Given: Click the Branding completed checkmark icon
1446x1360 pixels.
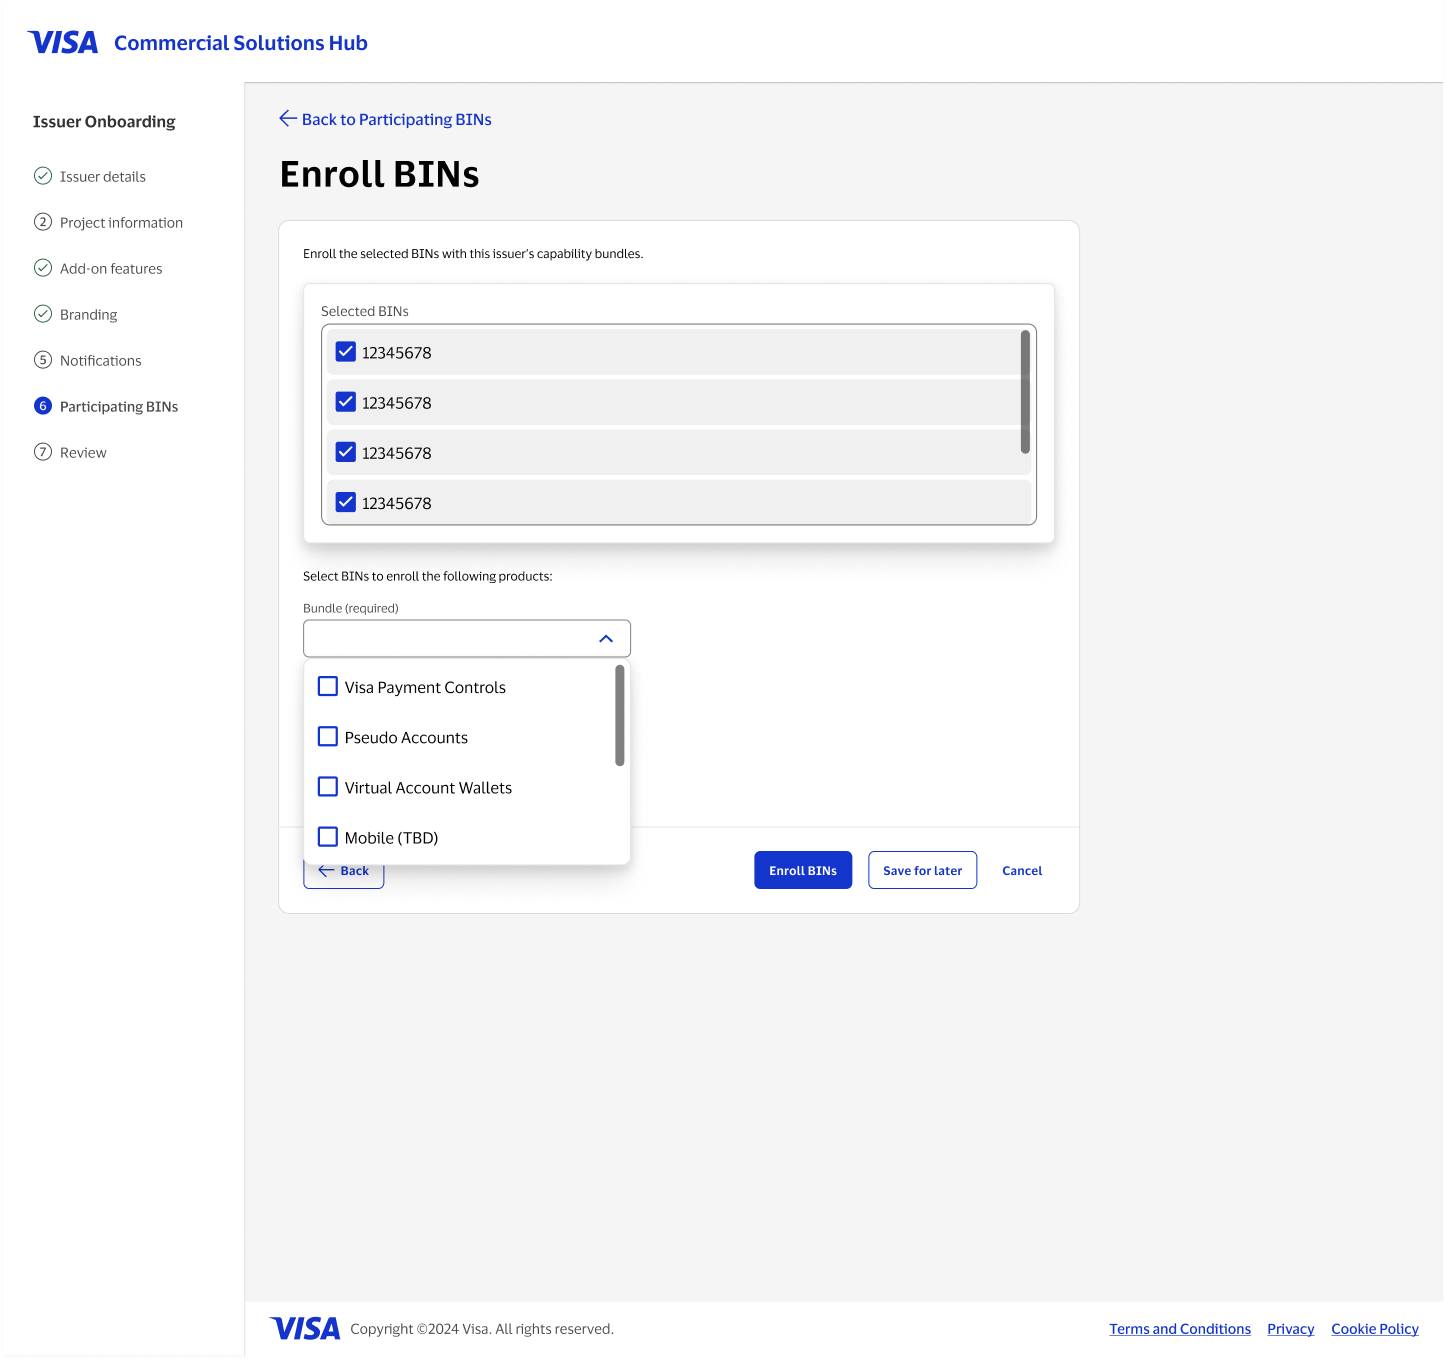Looking at the screenshot, I should click(x=43, y=314).
